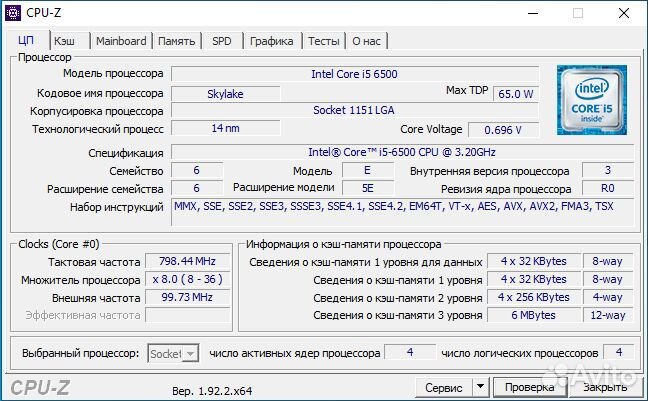Click the active cores count field

click(410, 352)
